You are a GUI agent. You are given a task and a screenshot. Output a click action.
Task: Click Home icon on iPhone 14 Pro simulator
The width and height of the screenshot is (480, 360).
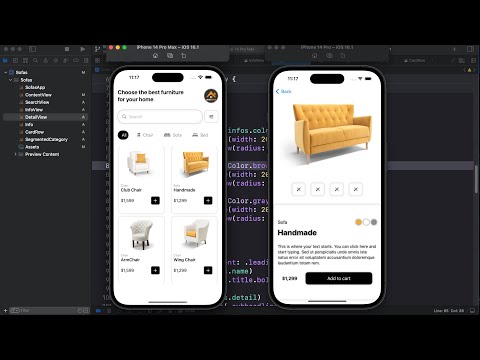click(314, 56)
